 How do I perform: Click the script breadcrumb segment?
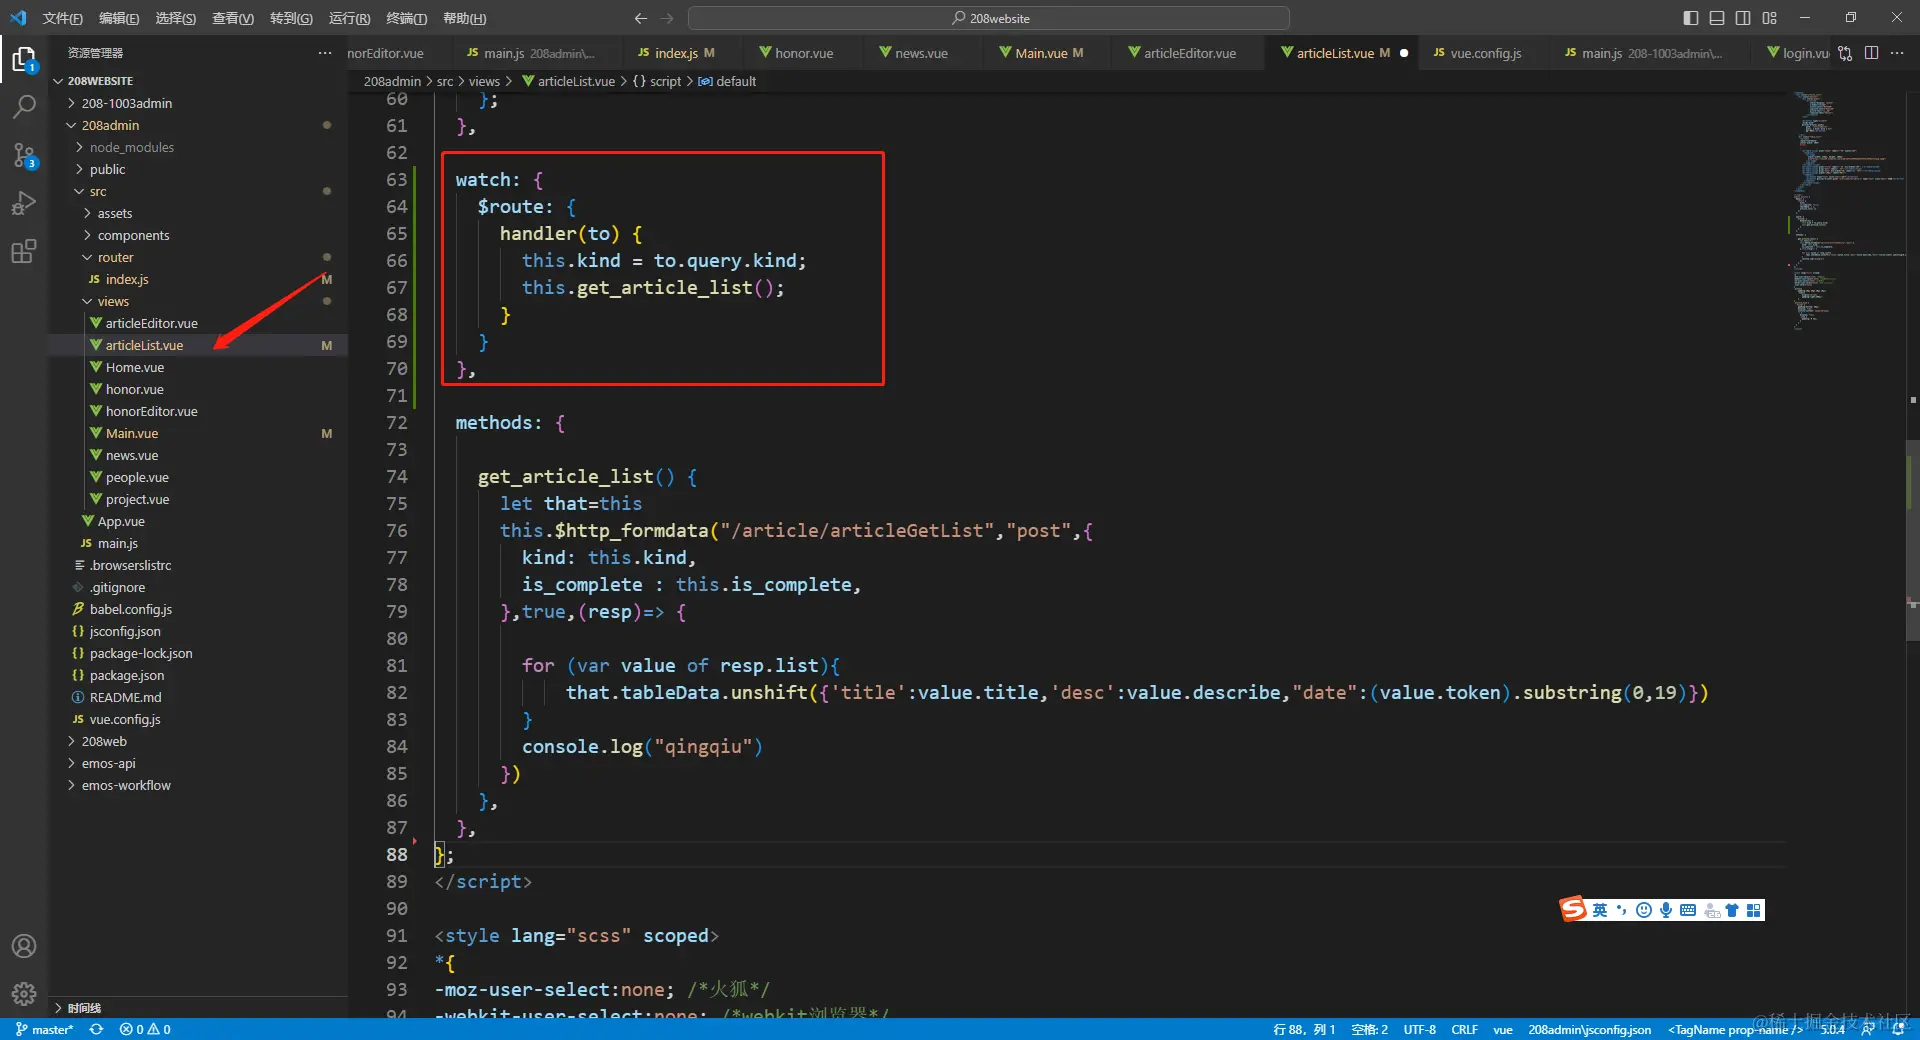coord(657,81)
